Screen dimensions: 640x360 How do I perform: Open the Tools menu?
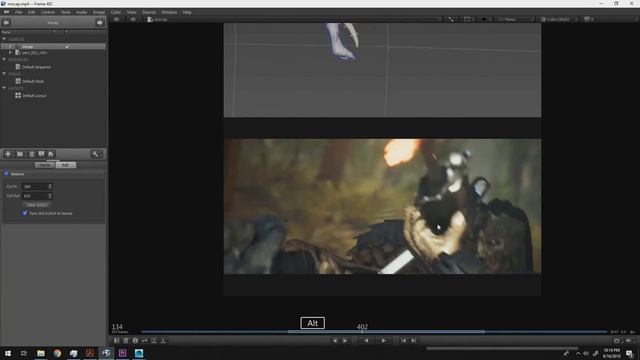coord(65,12)
